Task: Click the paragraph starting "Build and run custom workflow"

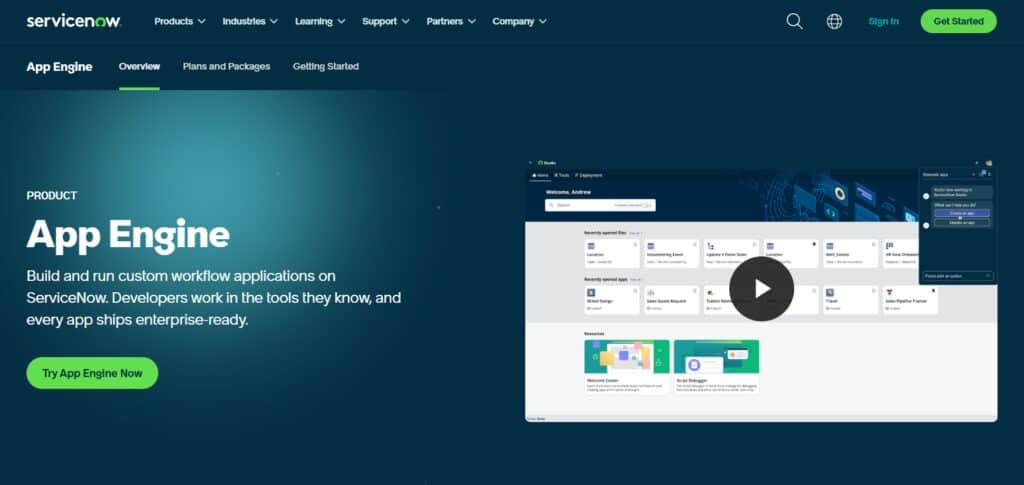Action: click(214, 298)
